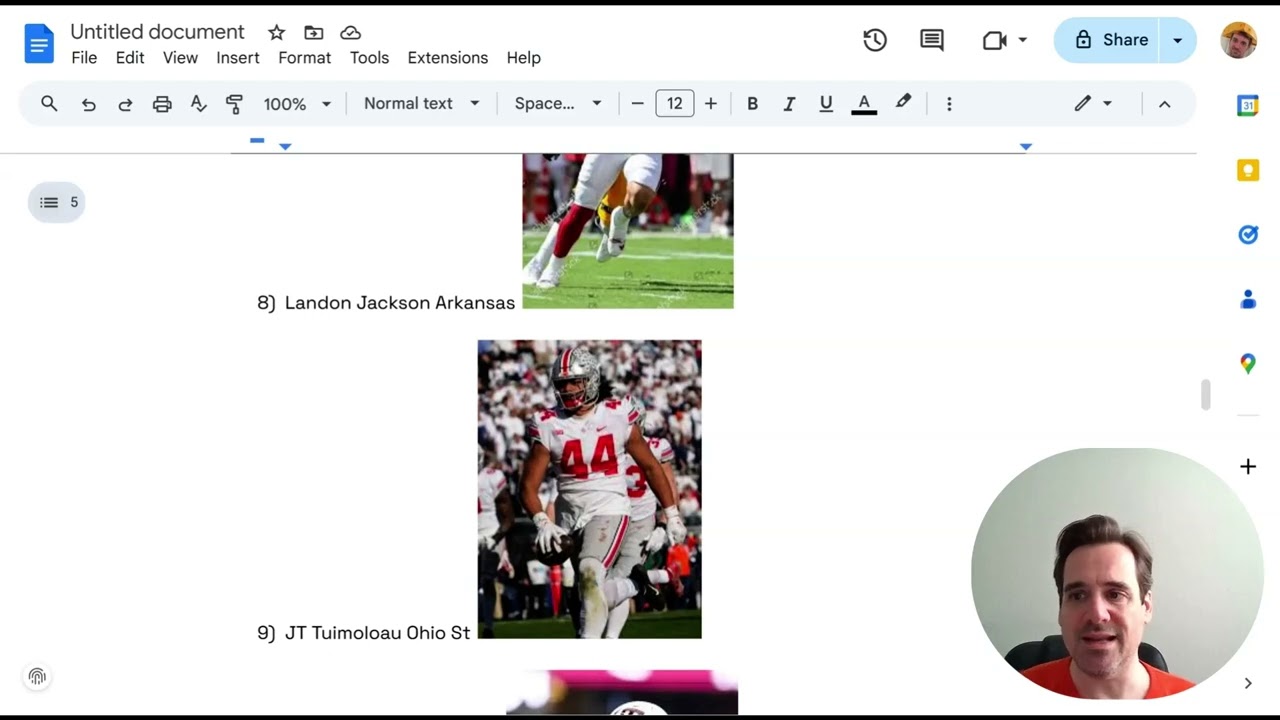Click text JT Tuimoloau Ohio St
This screenshot has width=1280, height=720.
click(x=377, y=633)
